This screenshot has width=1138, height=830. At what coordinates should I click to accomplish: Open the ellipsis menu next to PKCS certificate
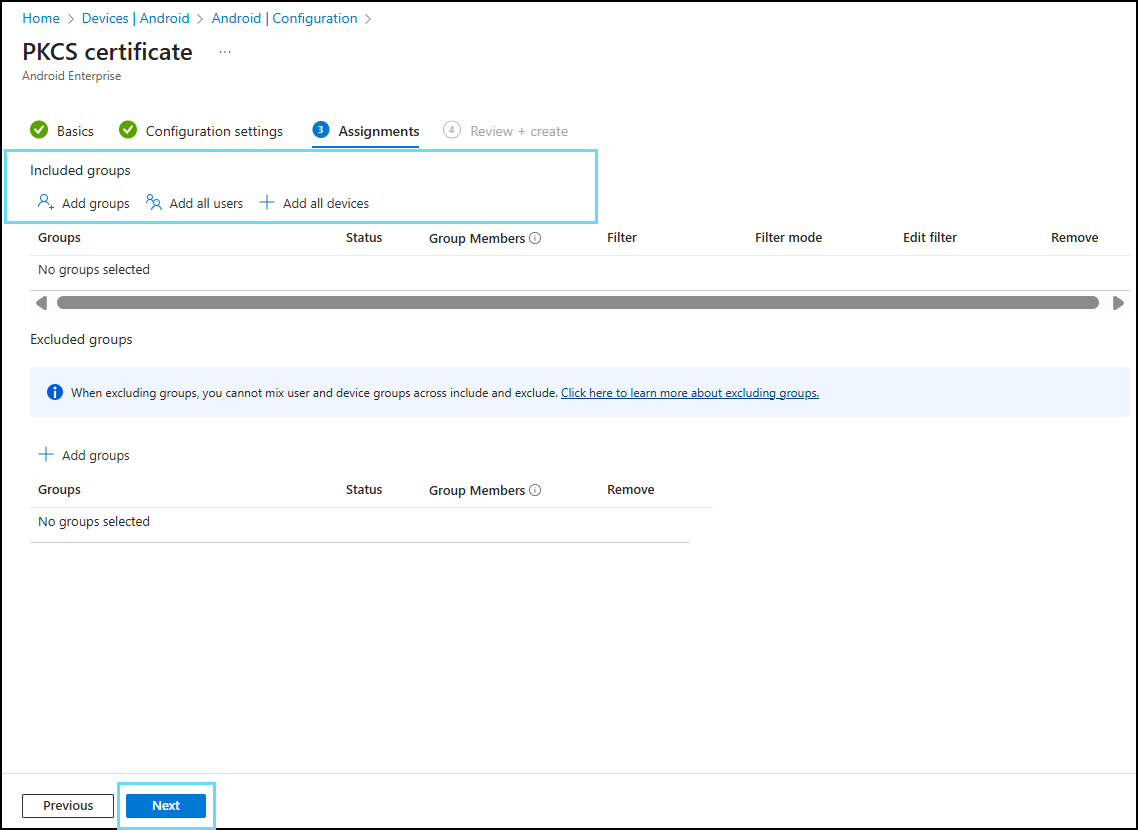pos(225,52)
